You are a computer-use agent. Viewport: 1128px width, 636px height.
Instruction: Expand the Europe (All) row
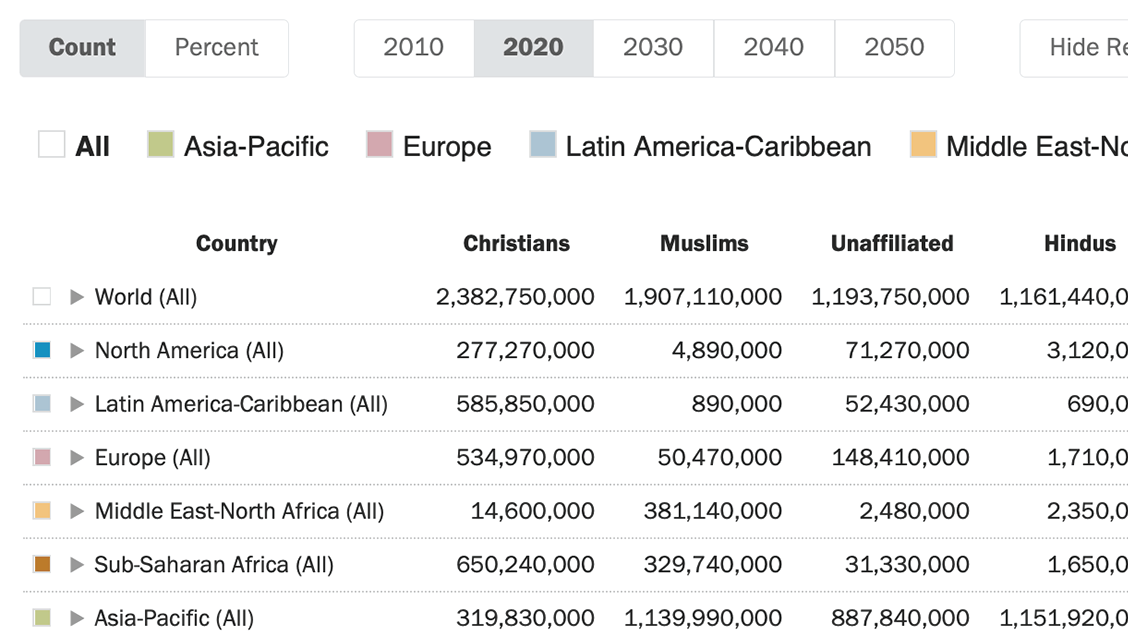click(77, 458)
